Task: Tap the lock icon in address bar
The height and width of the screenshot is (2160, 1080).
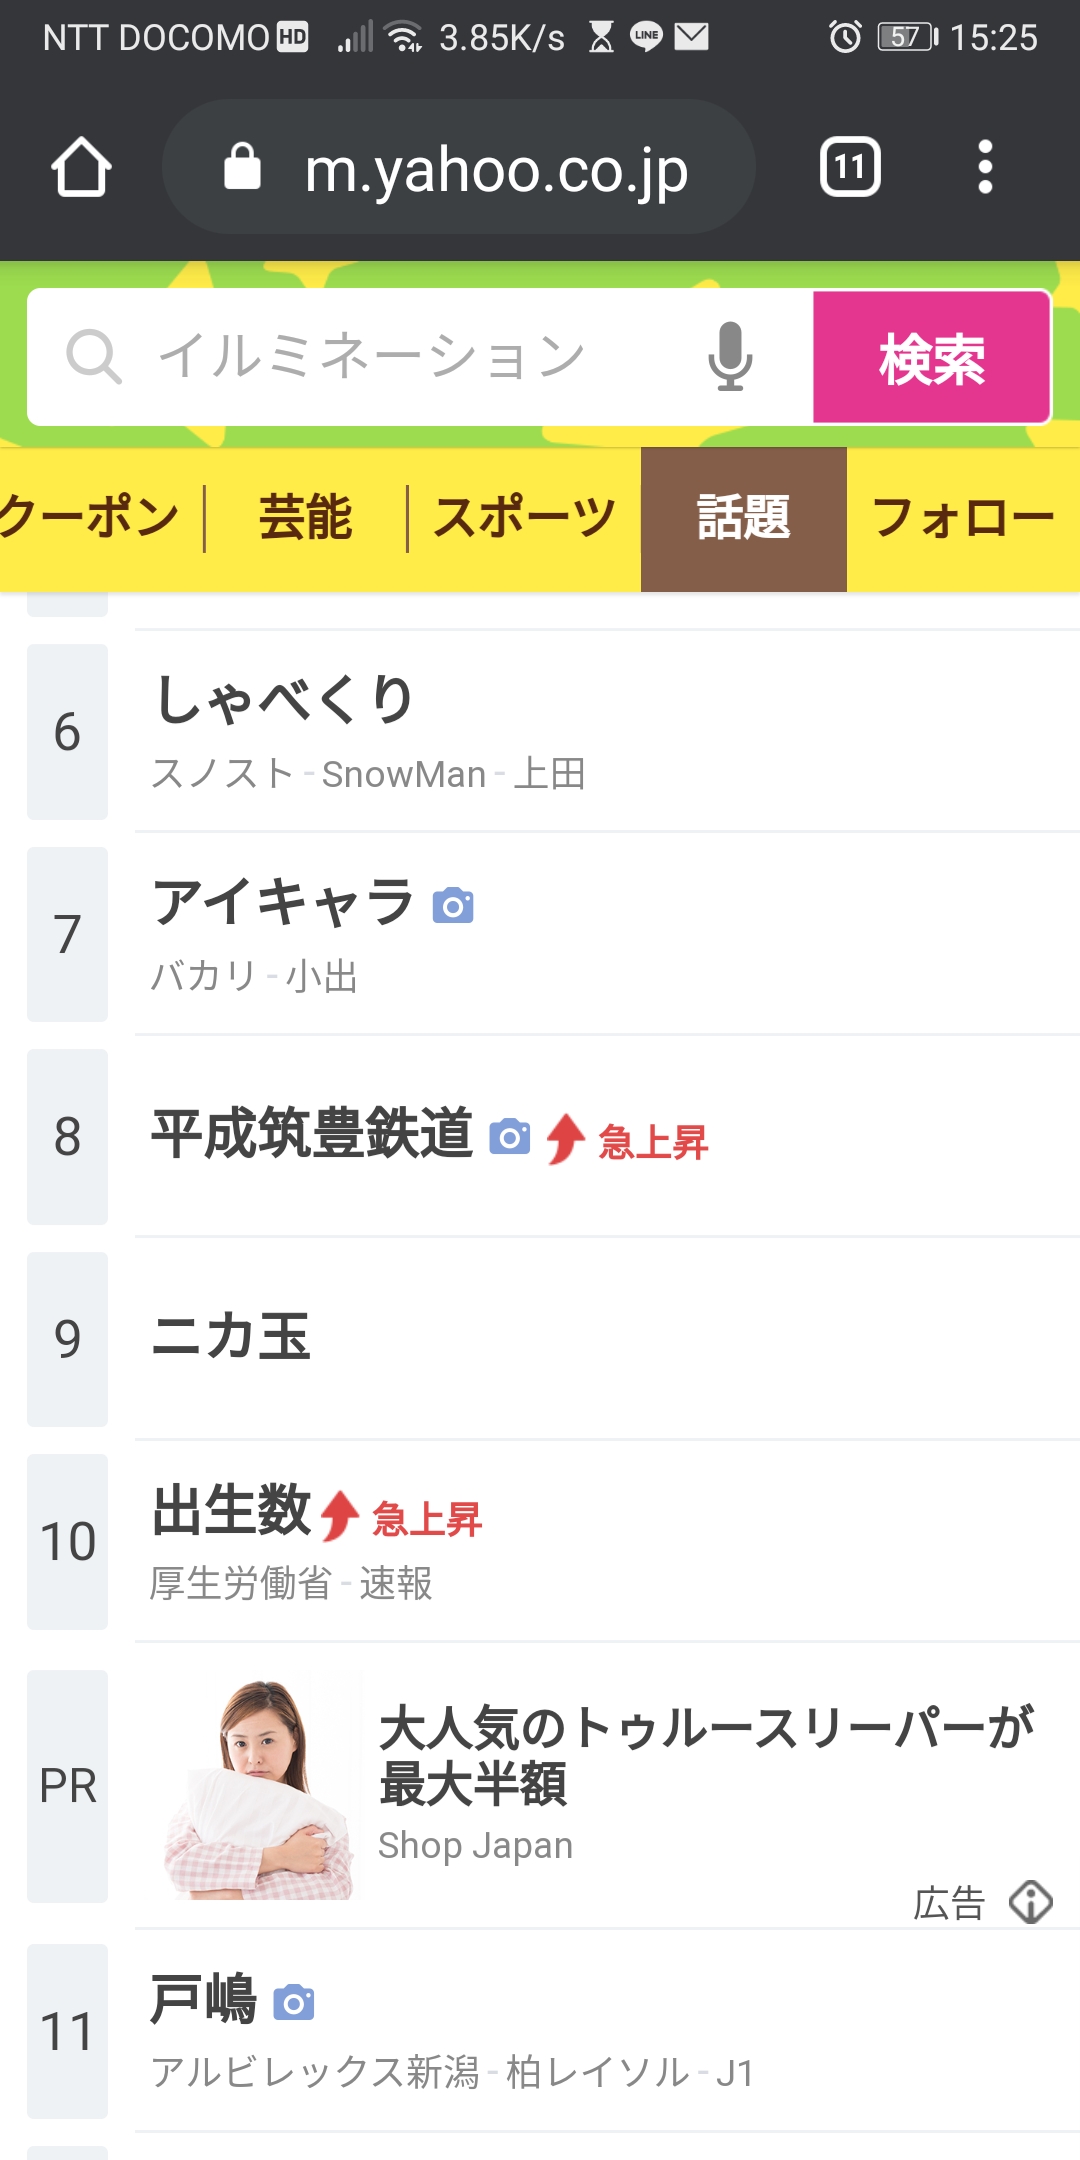Action: coord(242,167)
